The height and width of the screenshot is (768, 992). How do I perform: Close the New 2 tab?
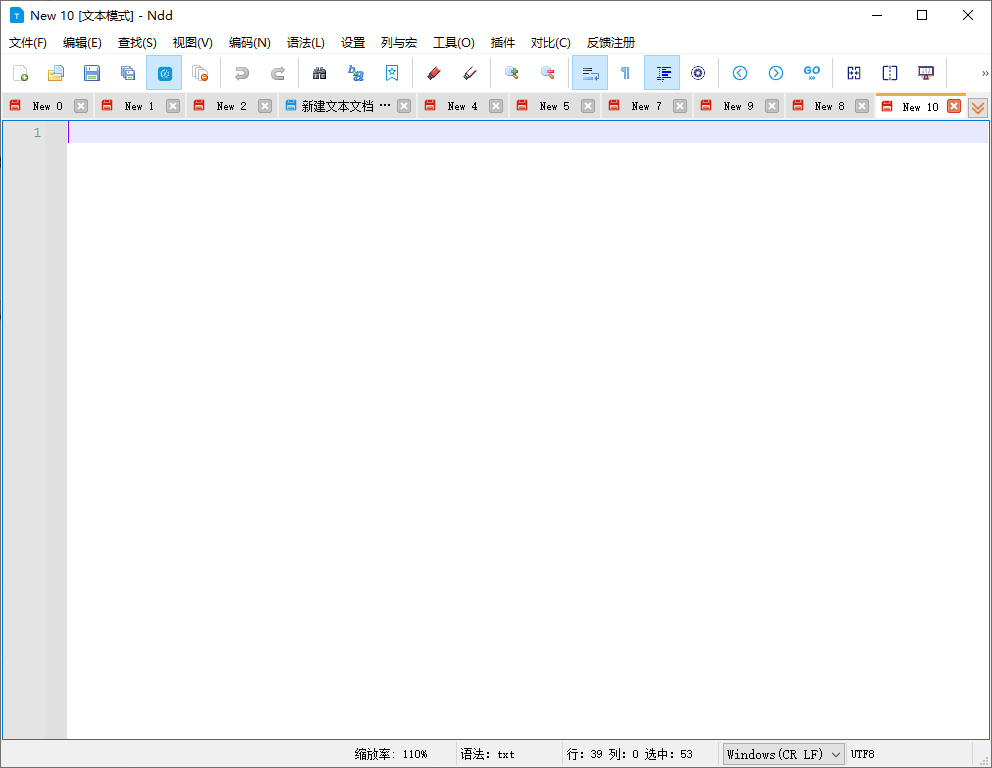(264, 106)
